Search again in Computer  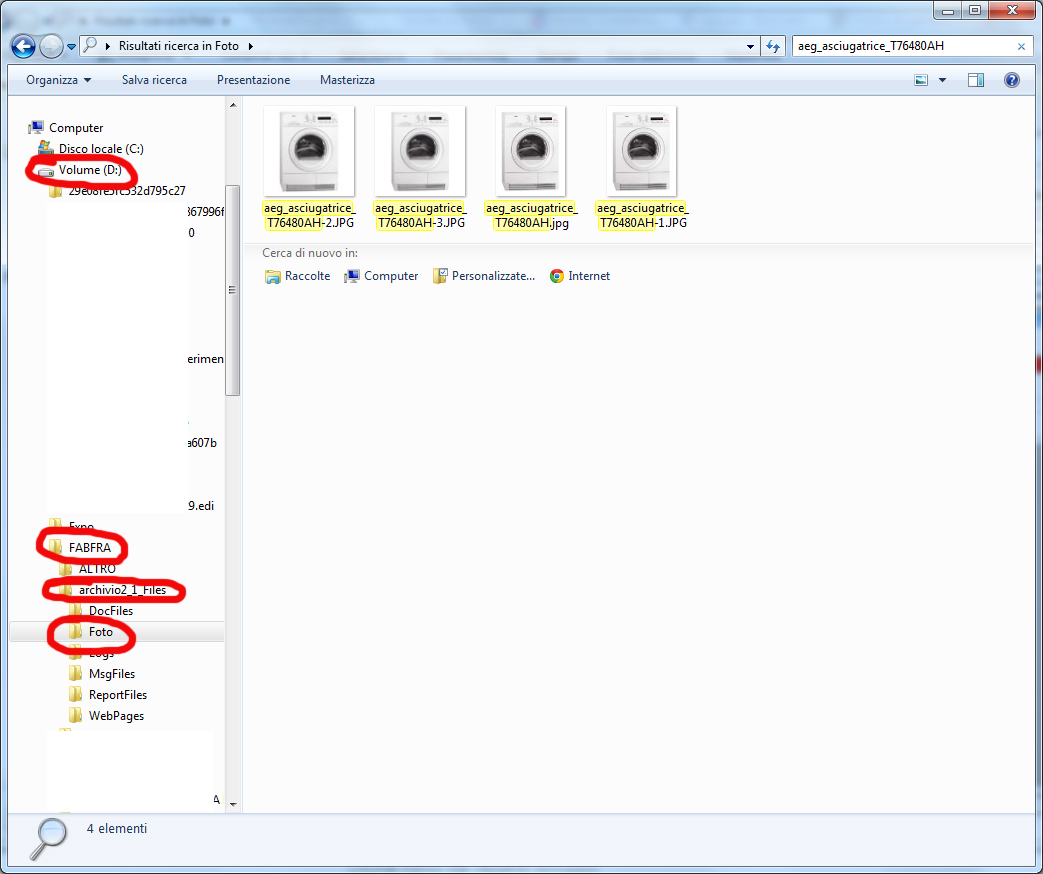click(381, 276)
